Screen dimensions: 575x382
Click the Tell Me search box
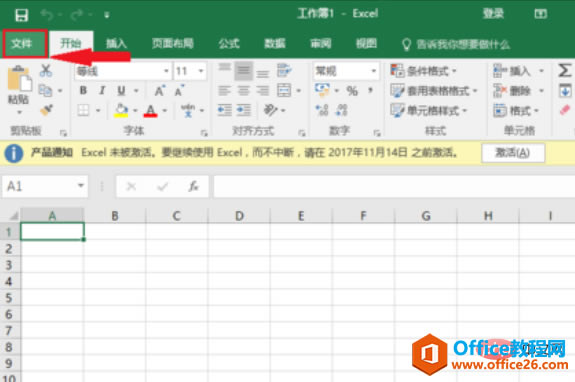coord(456,44)
